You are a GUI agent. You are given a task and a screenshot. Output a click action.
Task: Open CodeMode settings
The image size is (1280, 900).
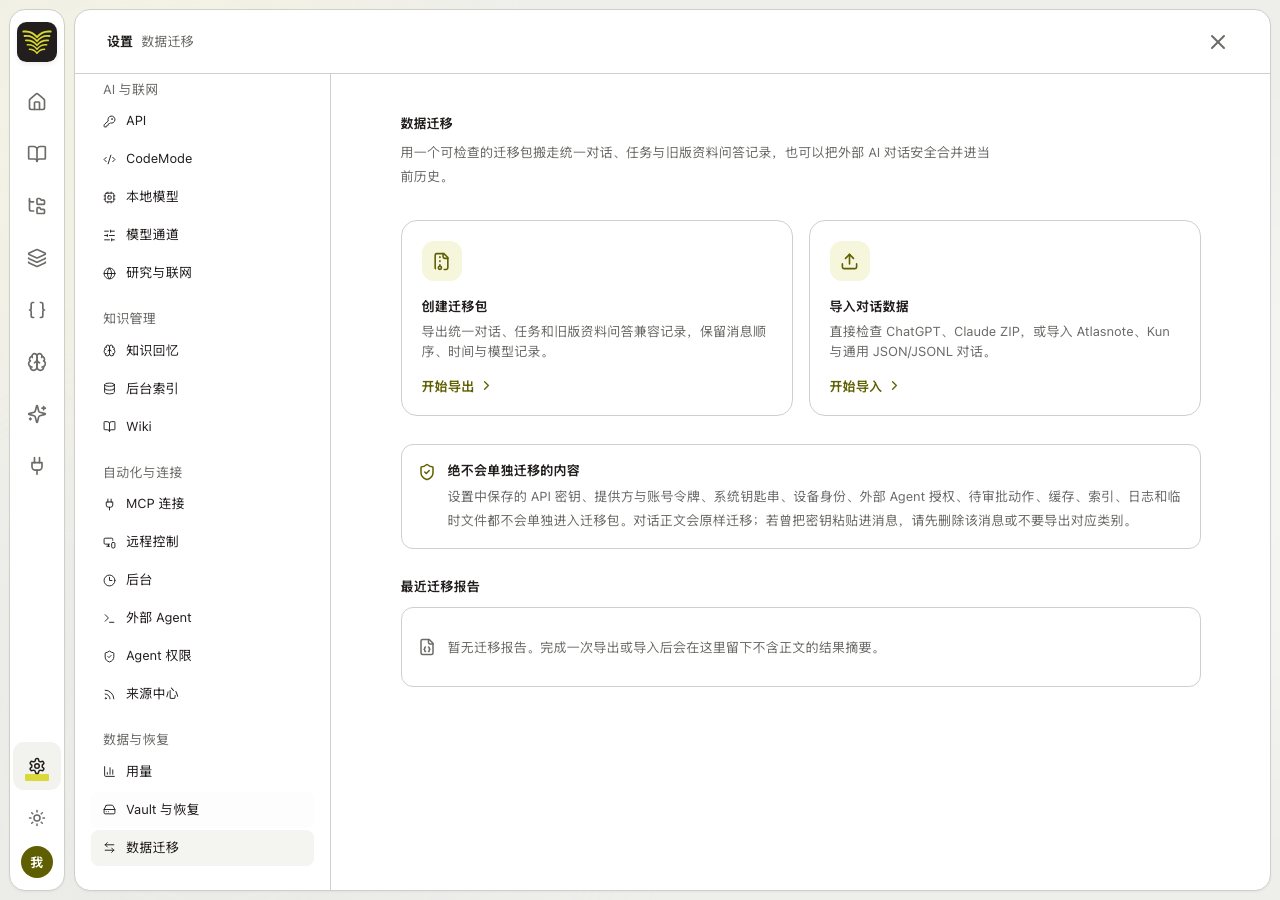click(x=202, y=159)
